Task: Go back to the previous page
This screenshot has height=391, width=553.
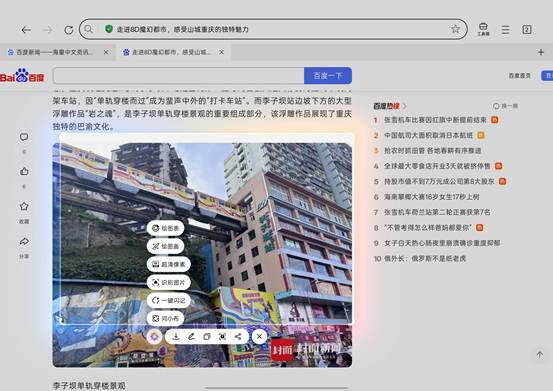Action: [26, 30]
